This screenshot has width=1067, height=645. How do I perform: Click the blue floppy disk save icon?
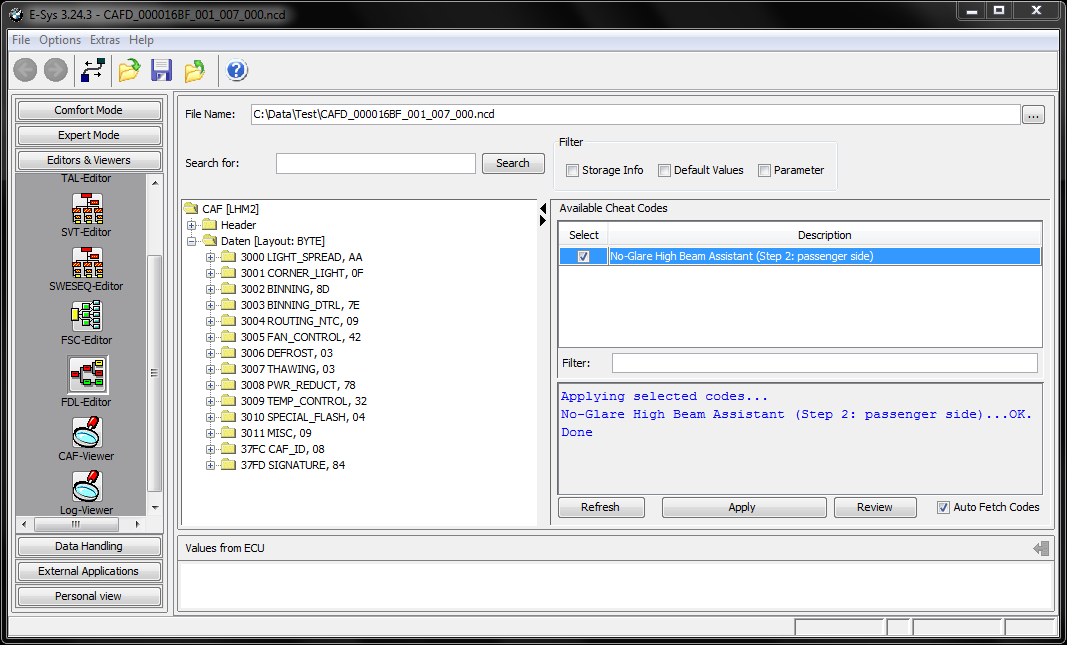coord(161,70)
